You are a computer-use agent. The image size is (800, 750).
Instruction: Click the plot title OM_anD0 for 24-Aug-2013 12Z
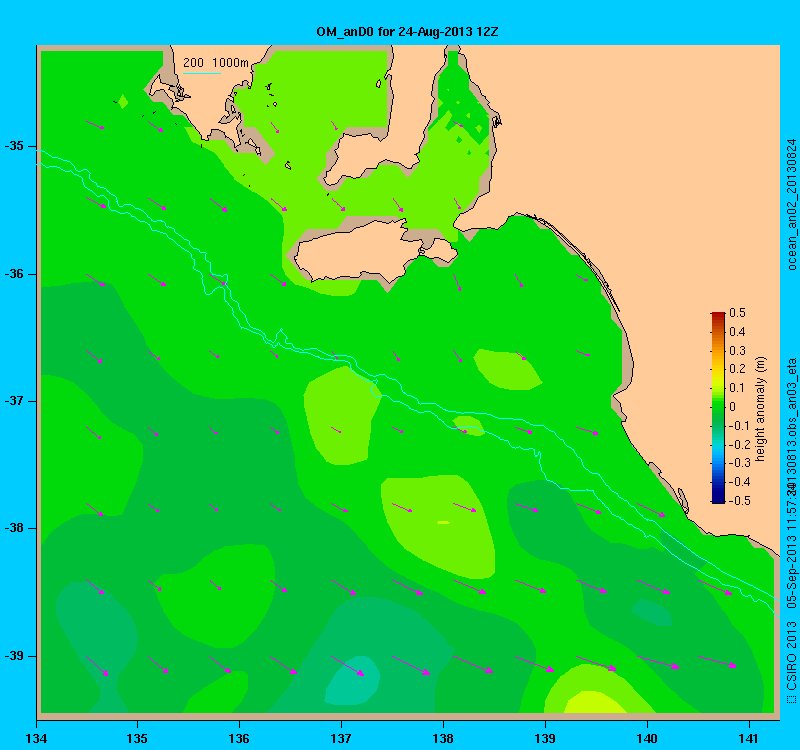pyautogui.click(x=407, y=32)
